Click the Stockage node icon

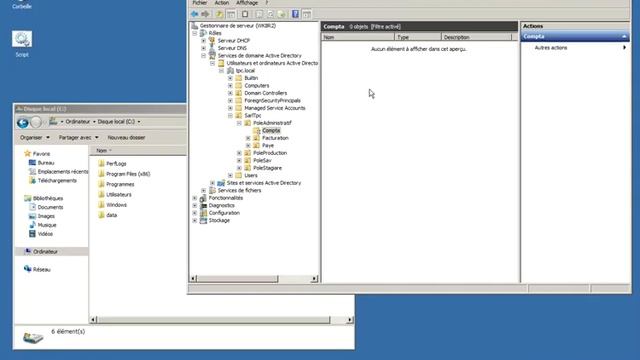click(x=203, y=220)
